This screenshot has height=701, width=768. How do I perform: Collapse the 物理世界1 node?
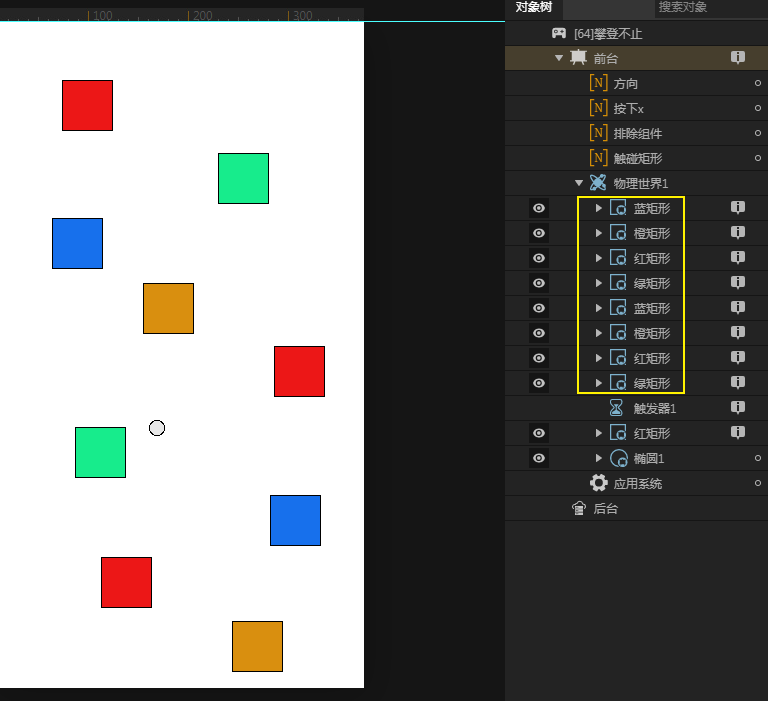[579, 183]
